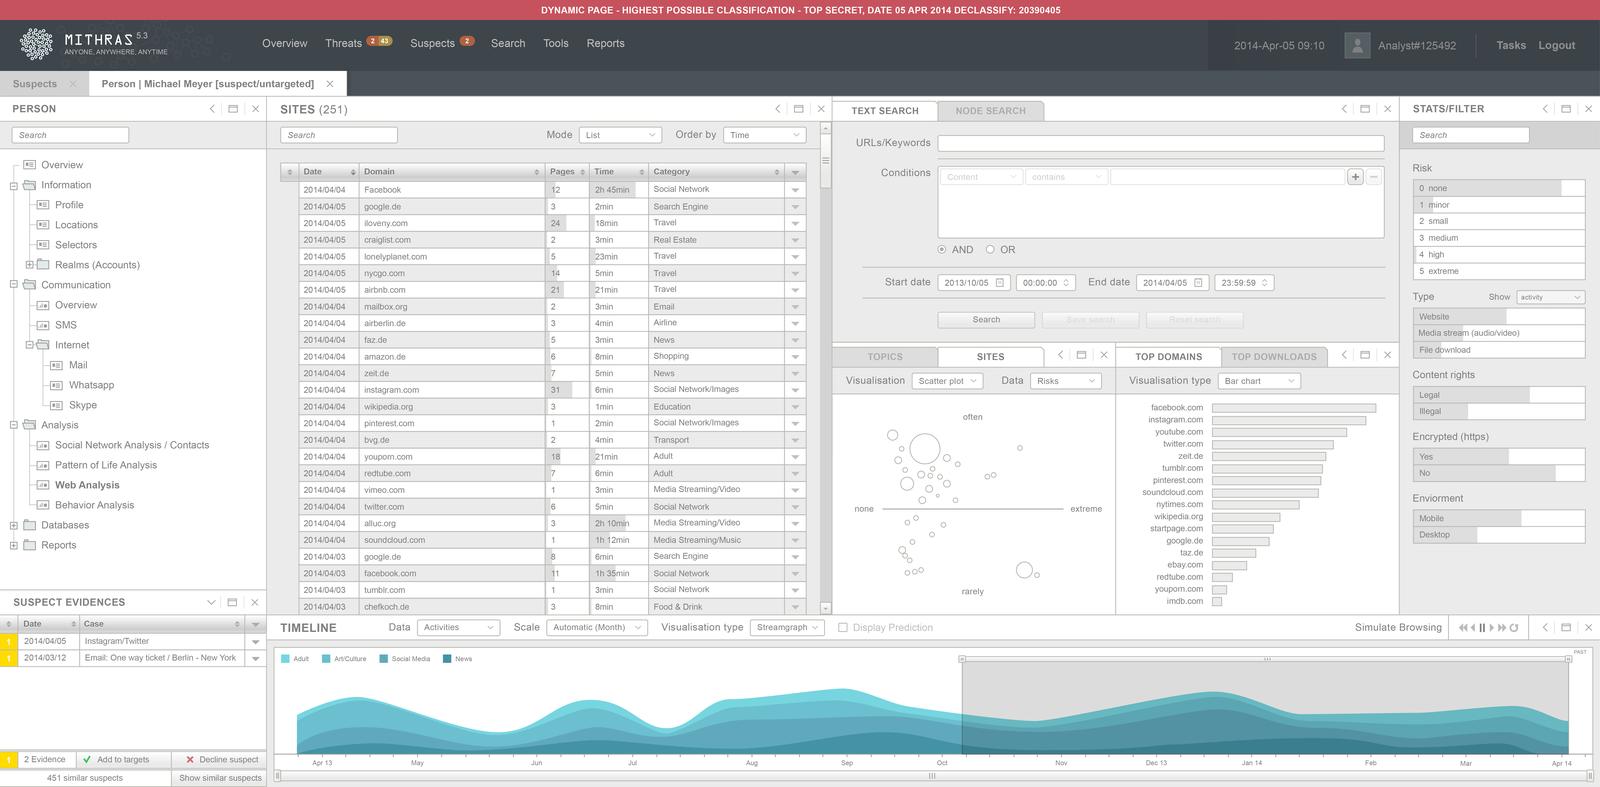This screenshot has height=787, width=1600.
Task: Reset Simulate Browsing with the reload icon
Action: click(1514, 628)
